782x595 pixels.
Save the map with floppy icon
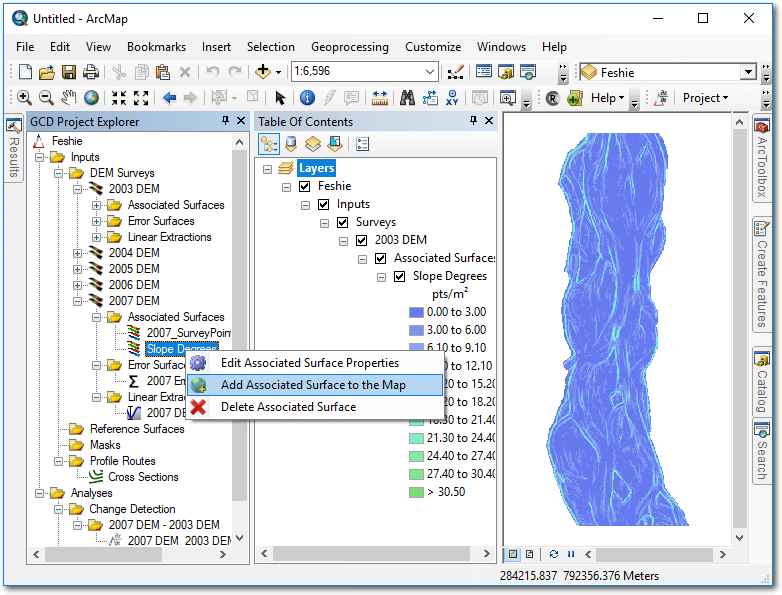[x=69, y=72]
